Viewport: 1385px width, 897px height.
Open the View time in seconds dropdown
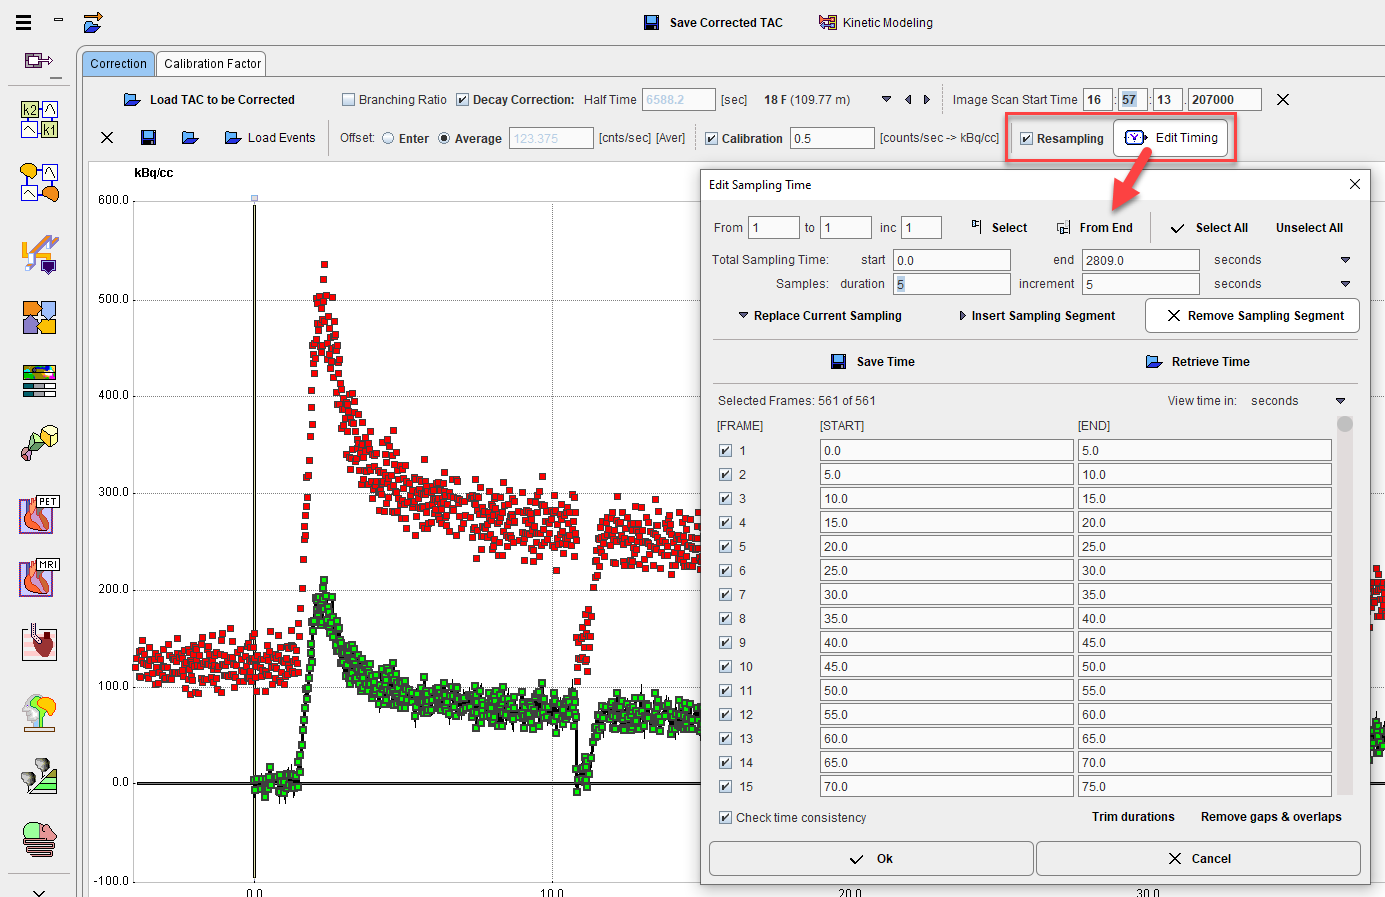tap(1340, 401)
